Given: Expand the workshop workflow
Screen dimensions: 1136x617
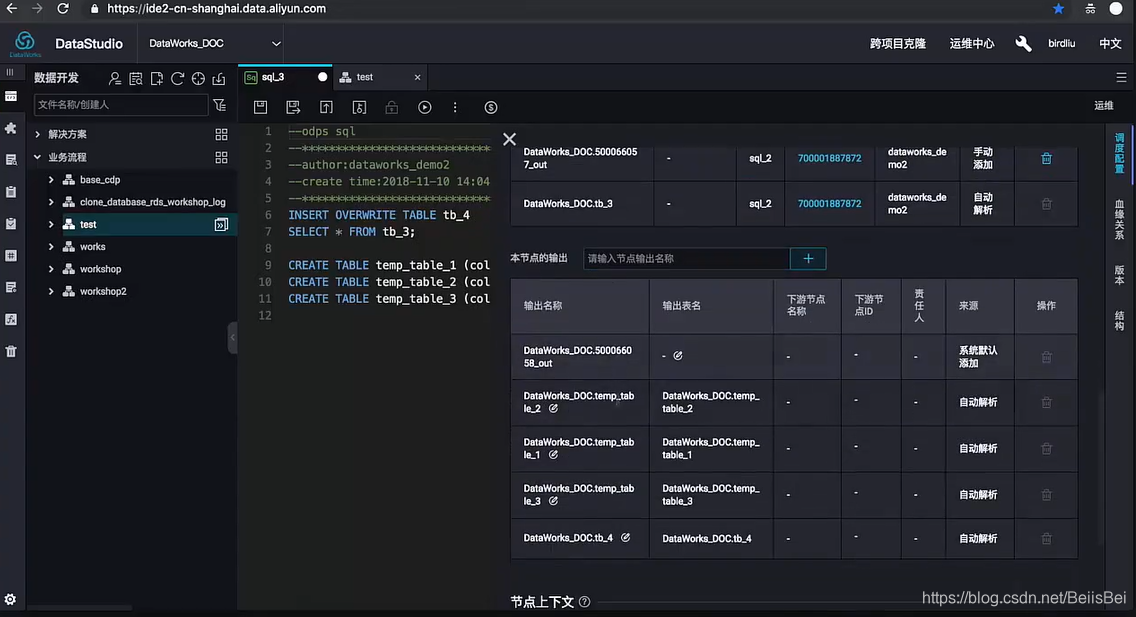Looking at the screenshot, I should click(x=51, y=269).
